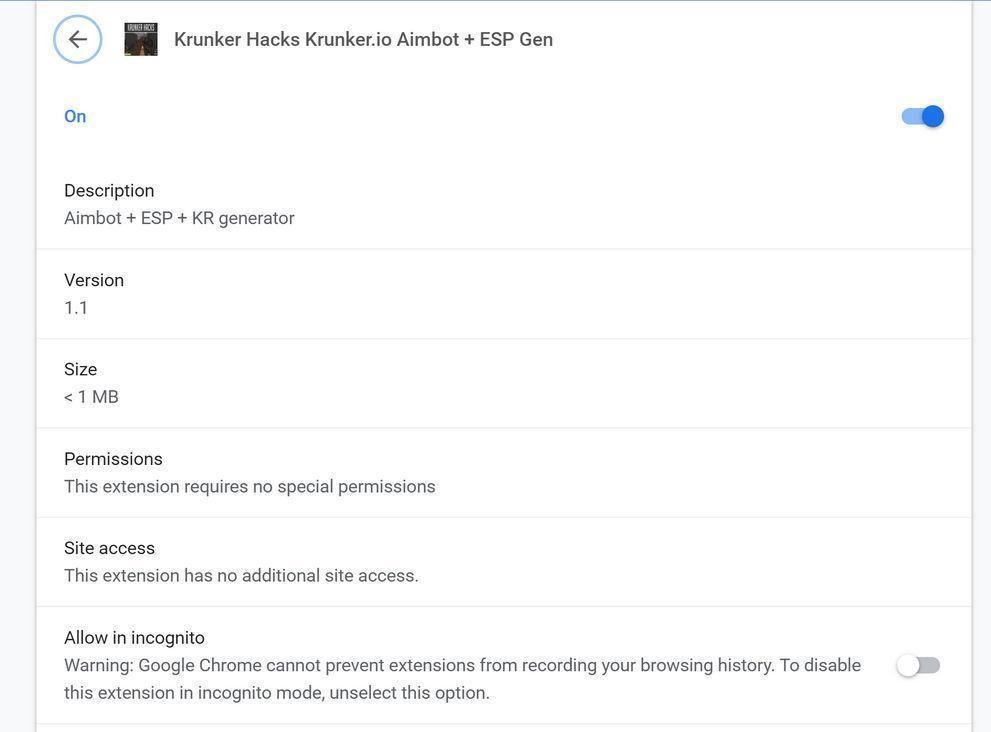Screen dimensions: 991x732
Task: Click the 'Aimbot + ESP Gen' title ending
Action: click(474, 39)
